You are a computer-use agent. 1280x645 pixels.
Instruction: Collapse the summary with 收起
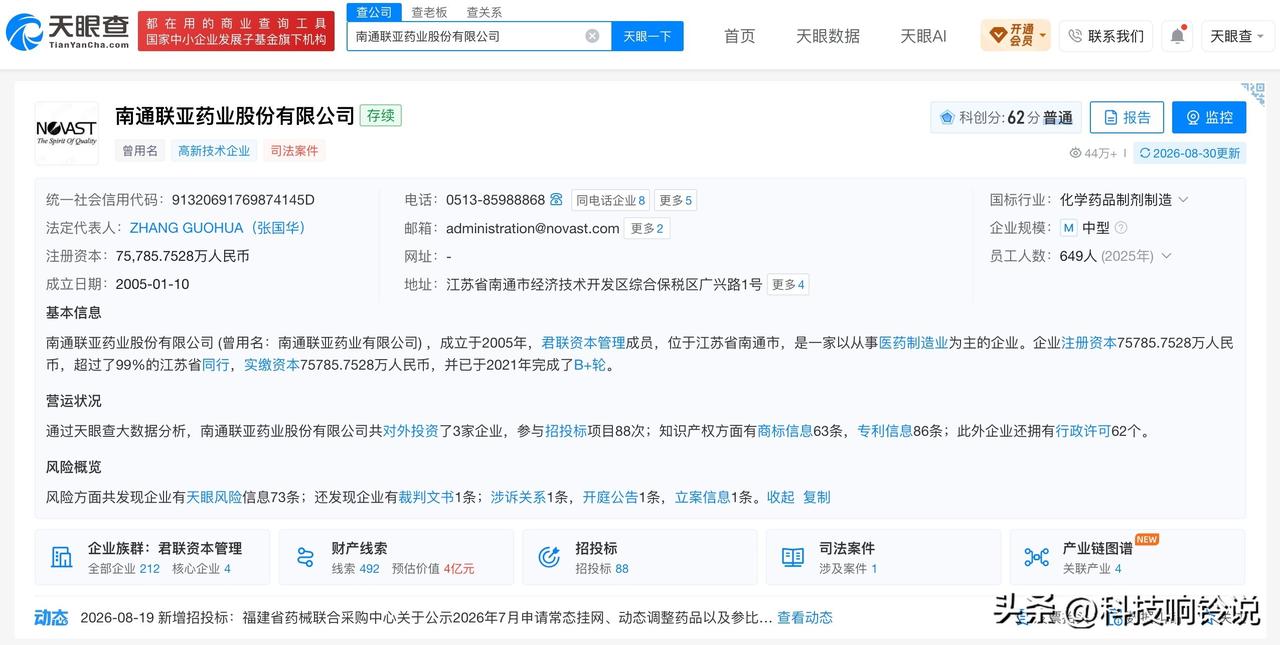(x=781, y=497)
